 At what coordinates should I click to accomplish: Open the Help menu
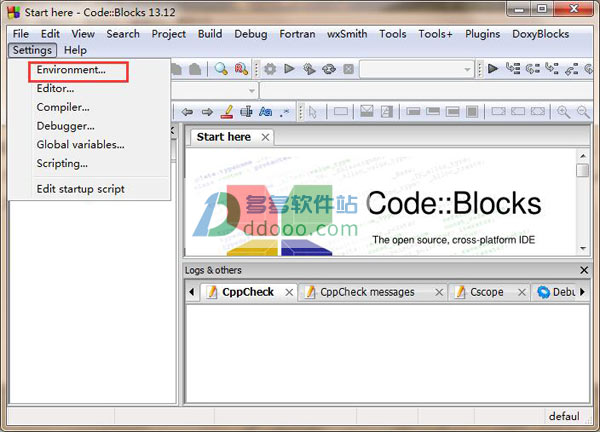click(75, 50)
